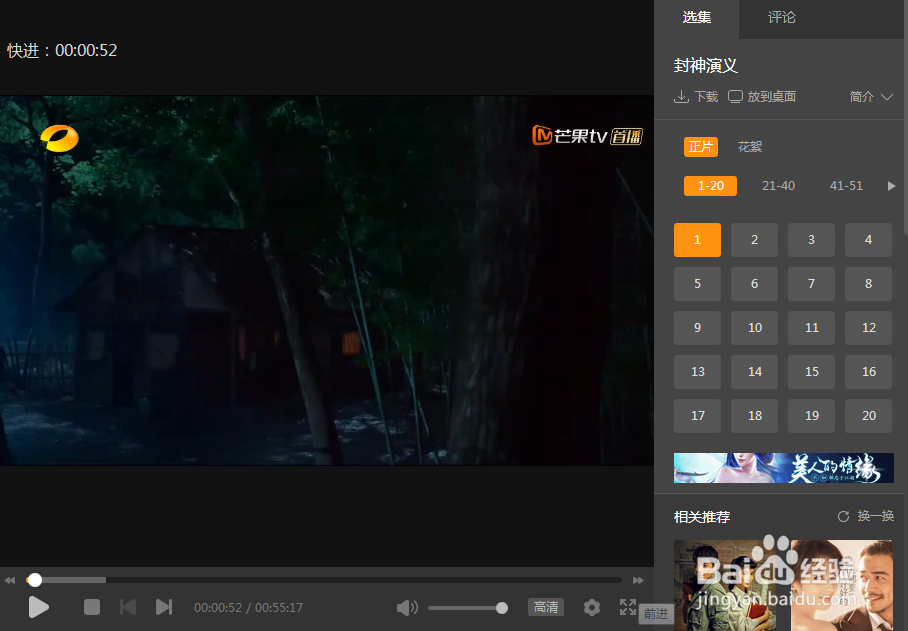Viewport: 908px width, 631px height.
Task: Select episode 6
Action: click(754, 284)
